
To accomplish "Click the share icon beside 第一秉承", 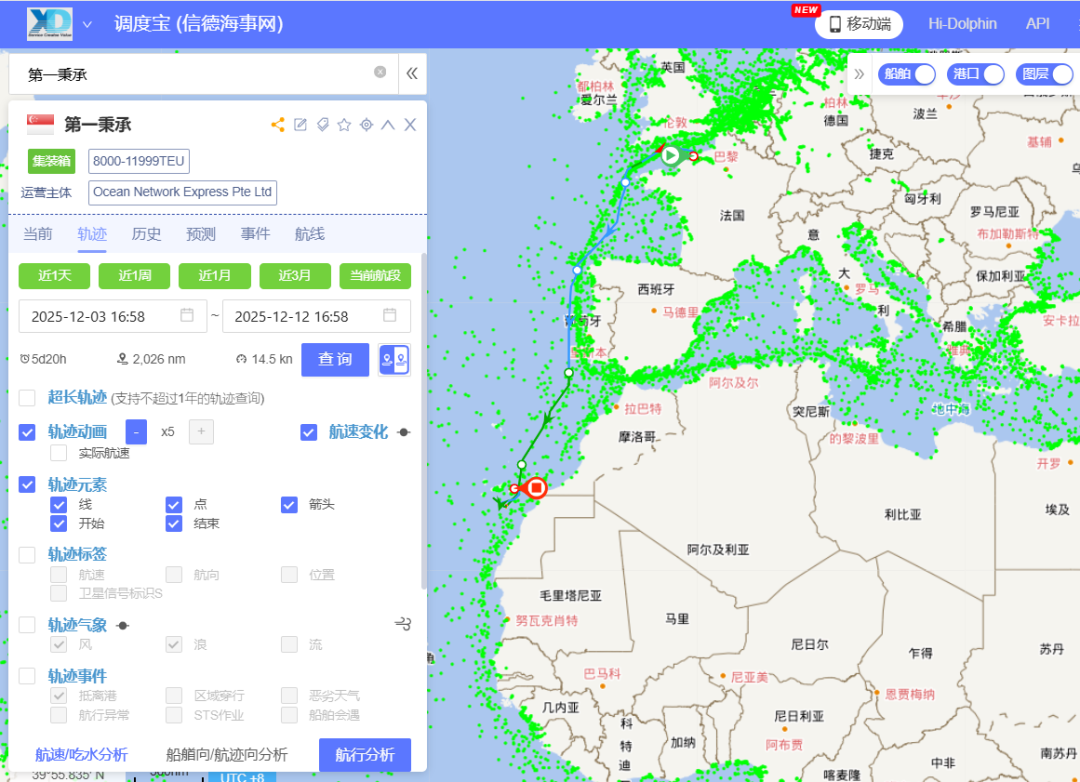I will 278,125.
